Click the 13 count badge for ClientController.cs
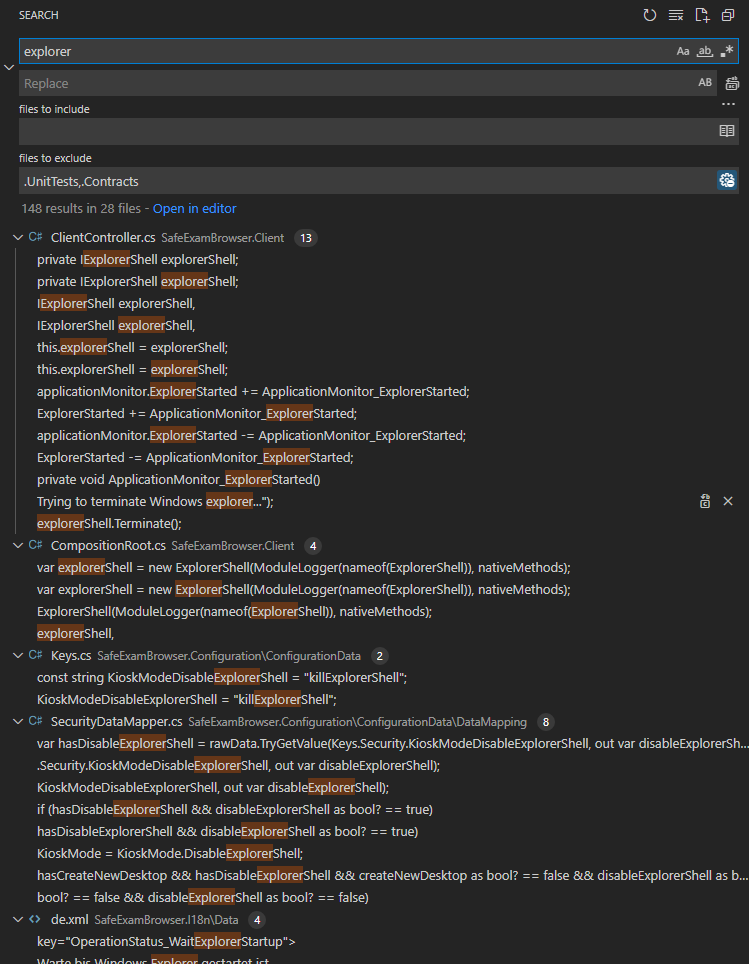The height and width of the screenshot is (964, 749). (x=306, y=238)
